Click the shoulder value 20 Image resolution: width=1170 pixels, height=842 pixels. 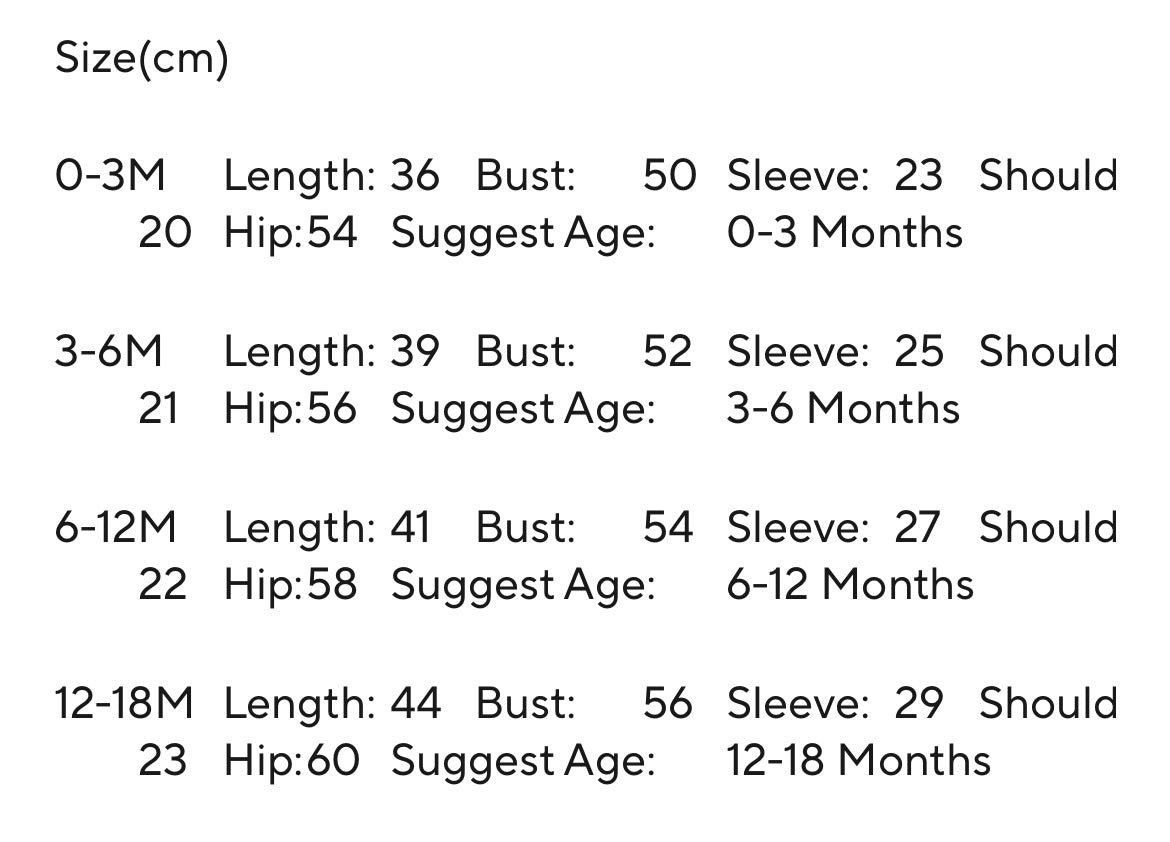click(x=164, y=233)
